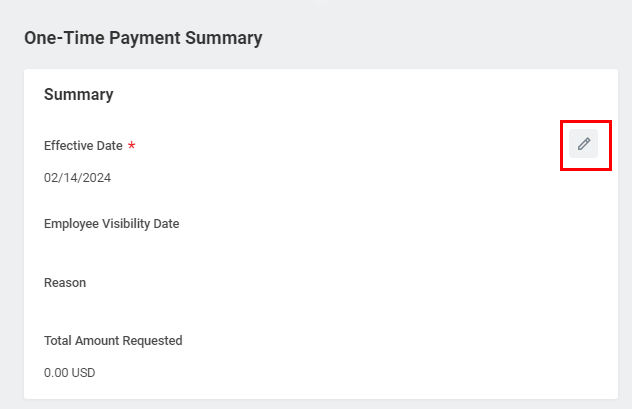This screenshot has height=409, width=632.
Task: Click the Employee Visibility Date label
Action: (111, 224)
